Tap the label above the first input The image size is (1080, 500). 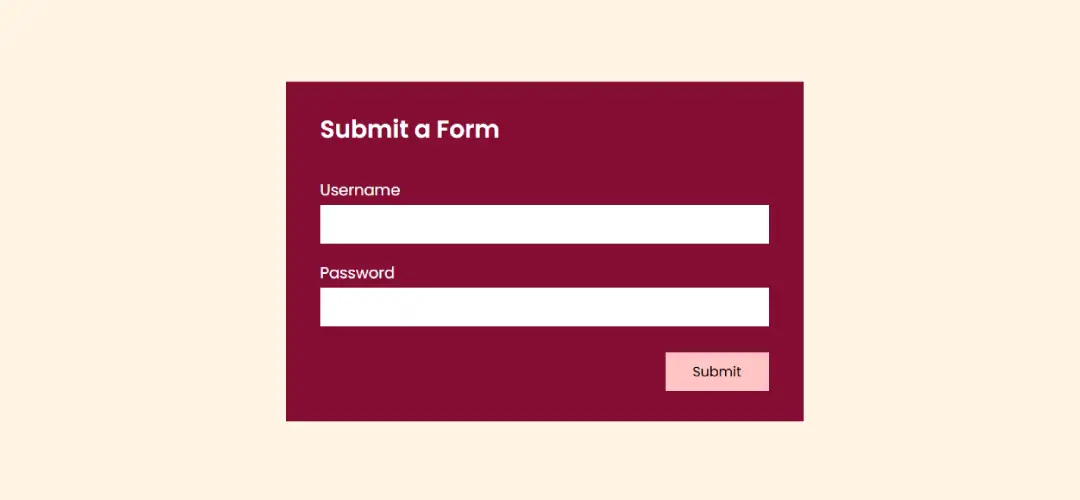coord(360,190)
